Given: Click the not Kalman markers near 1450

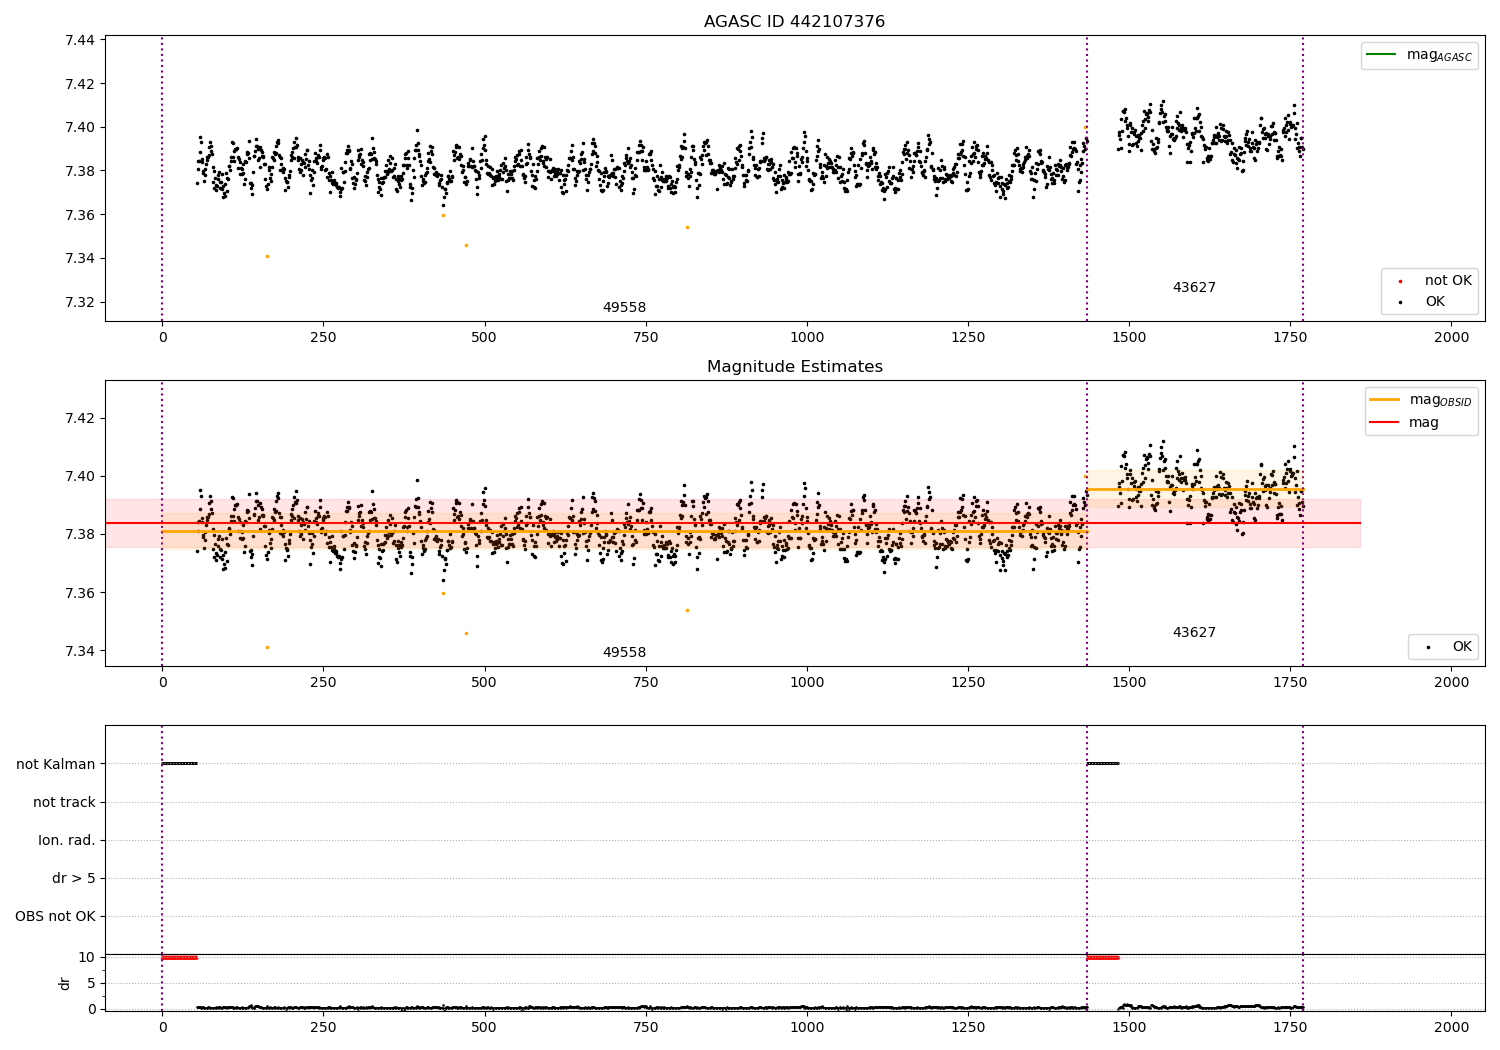Looking at the screenshot, I should coord(1103,764).
